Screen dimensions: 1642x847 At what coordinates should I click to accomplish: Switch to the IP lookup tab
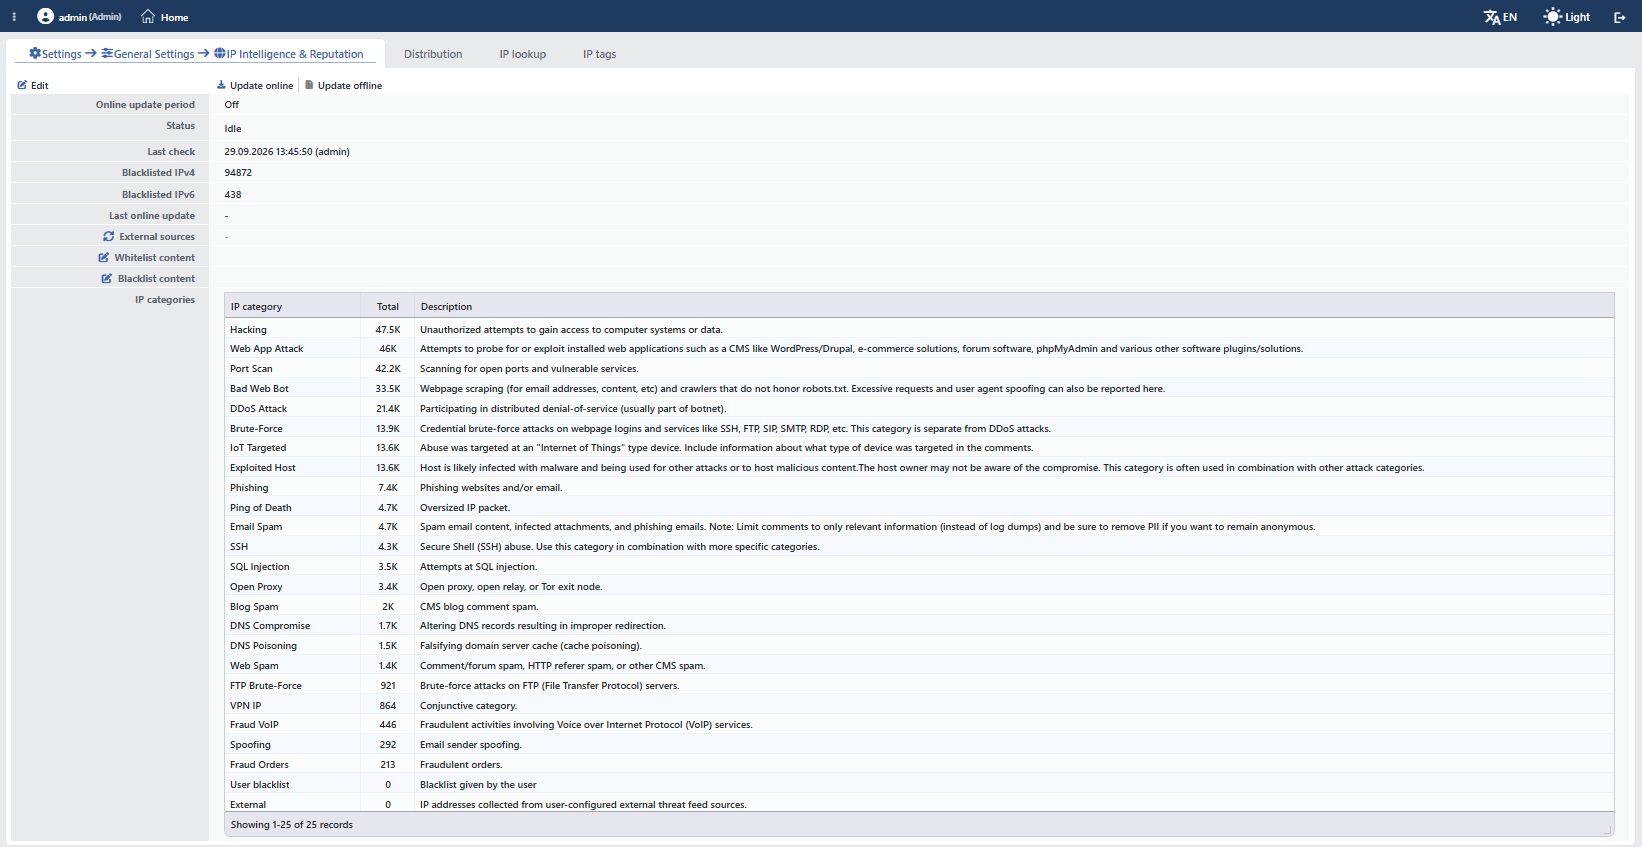tap(523, 54)
